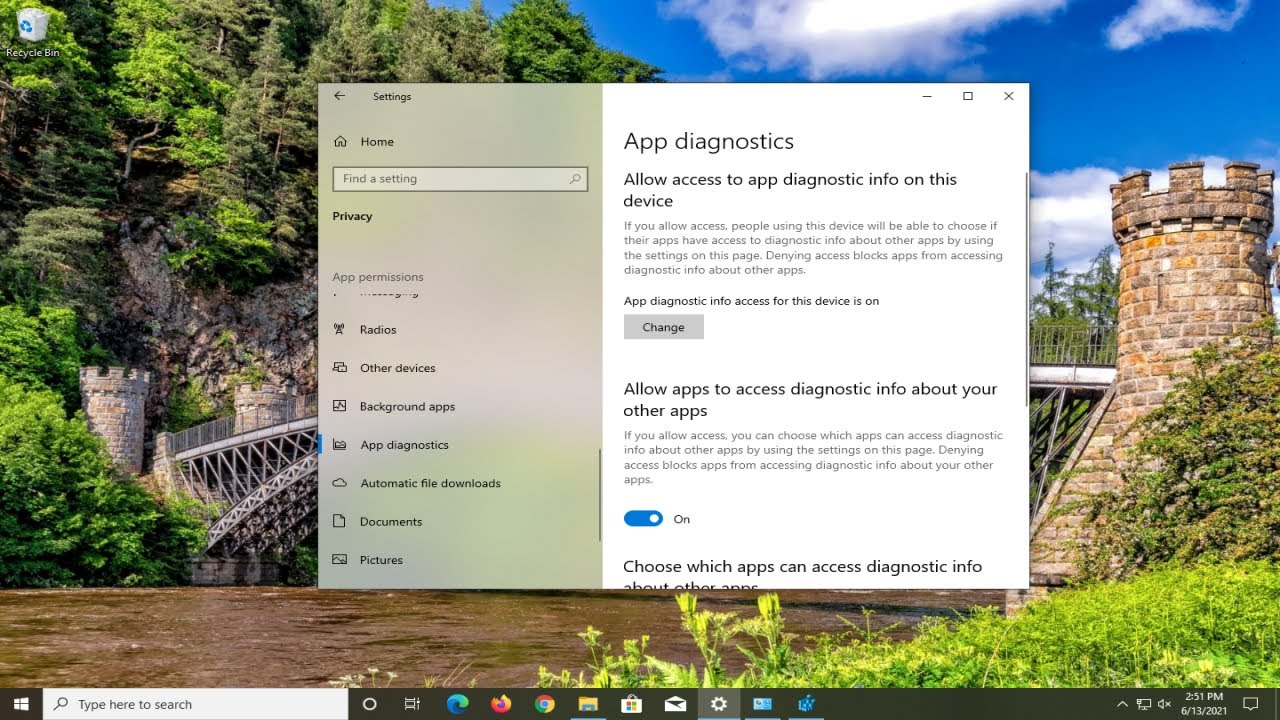Open the blue window app beside Settings gear
This screenshot has height=720, width=1280.
[x=762, y=704]
